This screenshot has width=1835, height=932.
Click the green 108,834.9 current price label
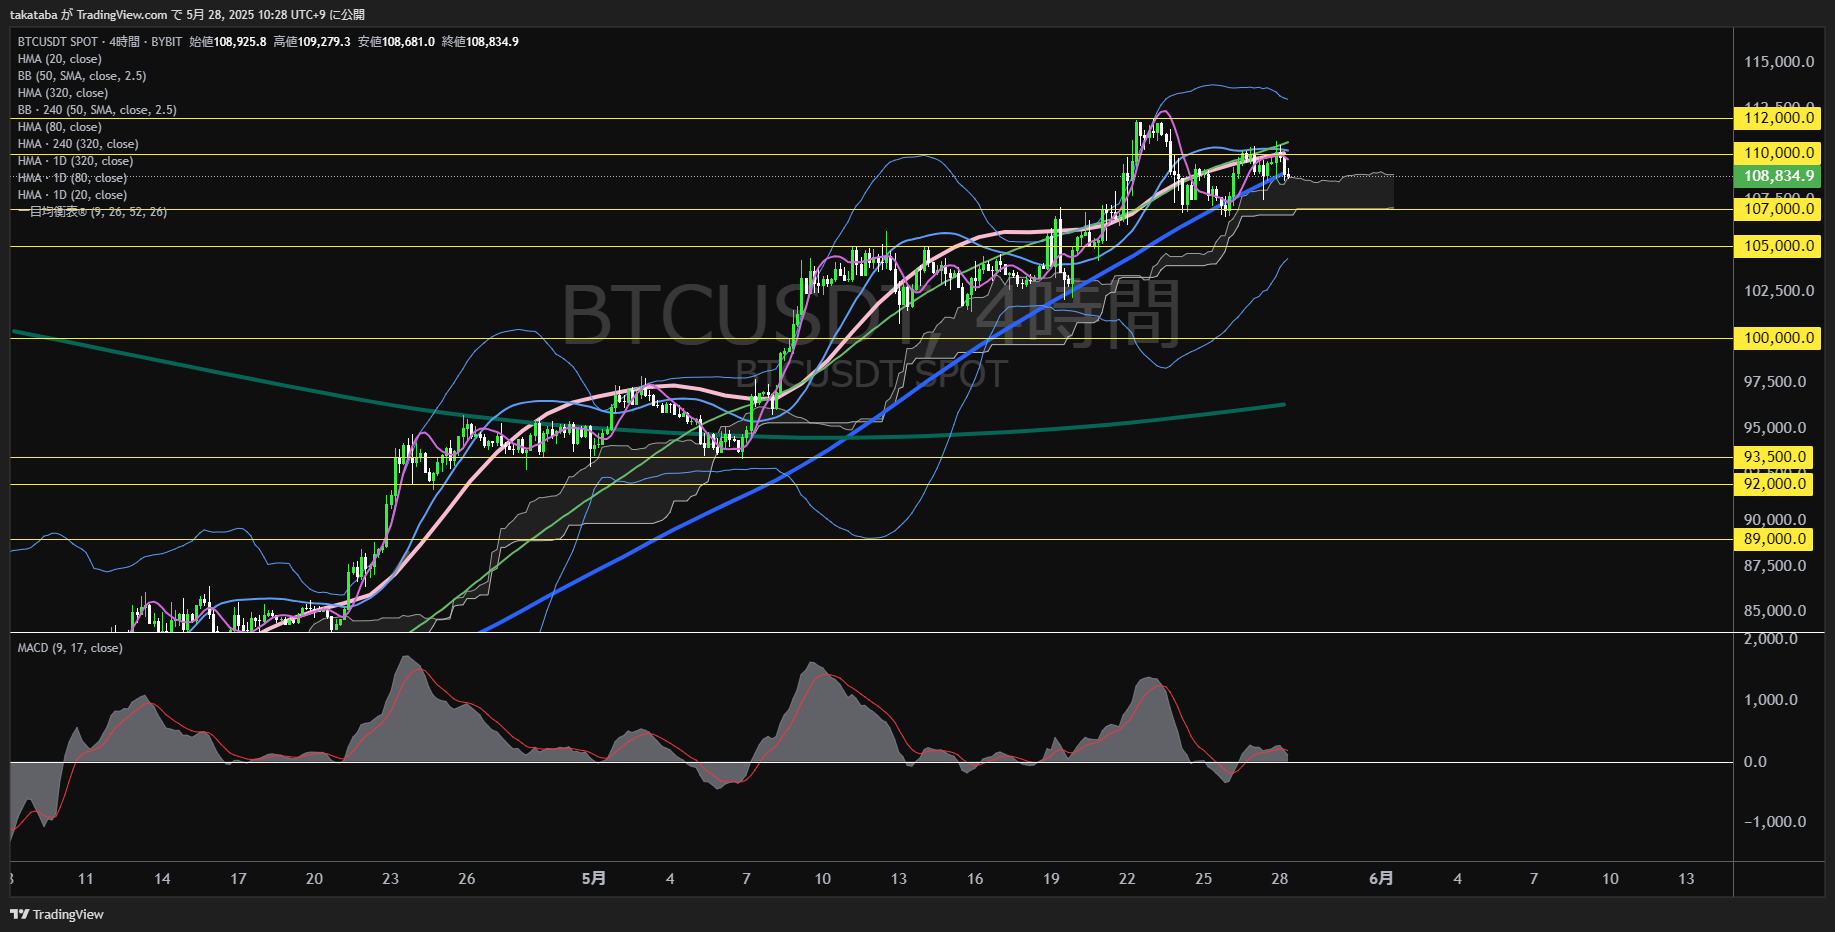[1777, 176]
